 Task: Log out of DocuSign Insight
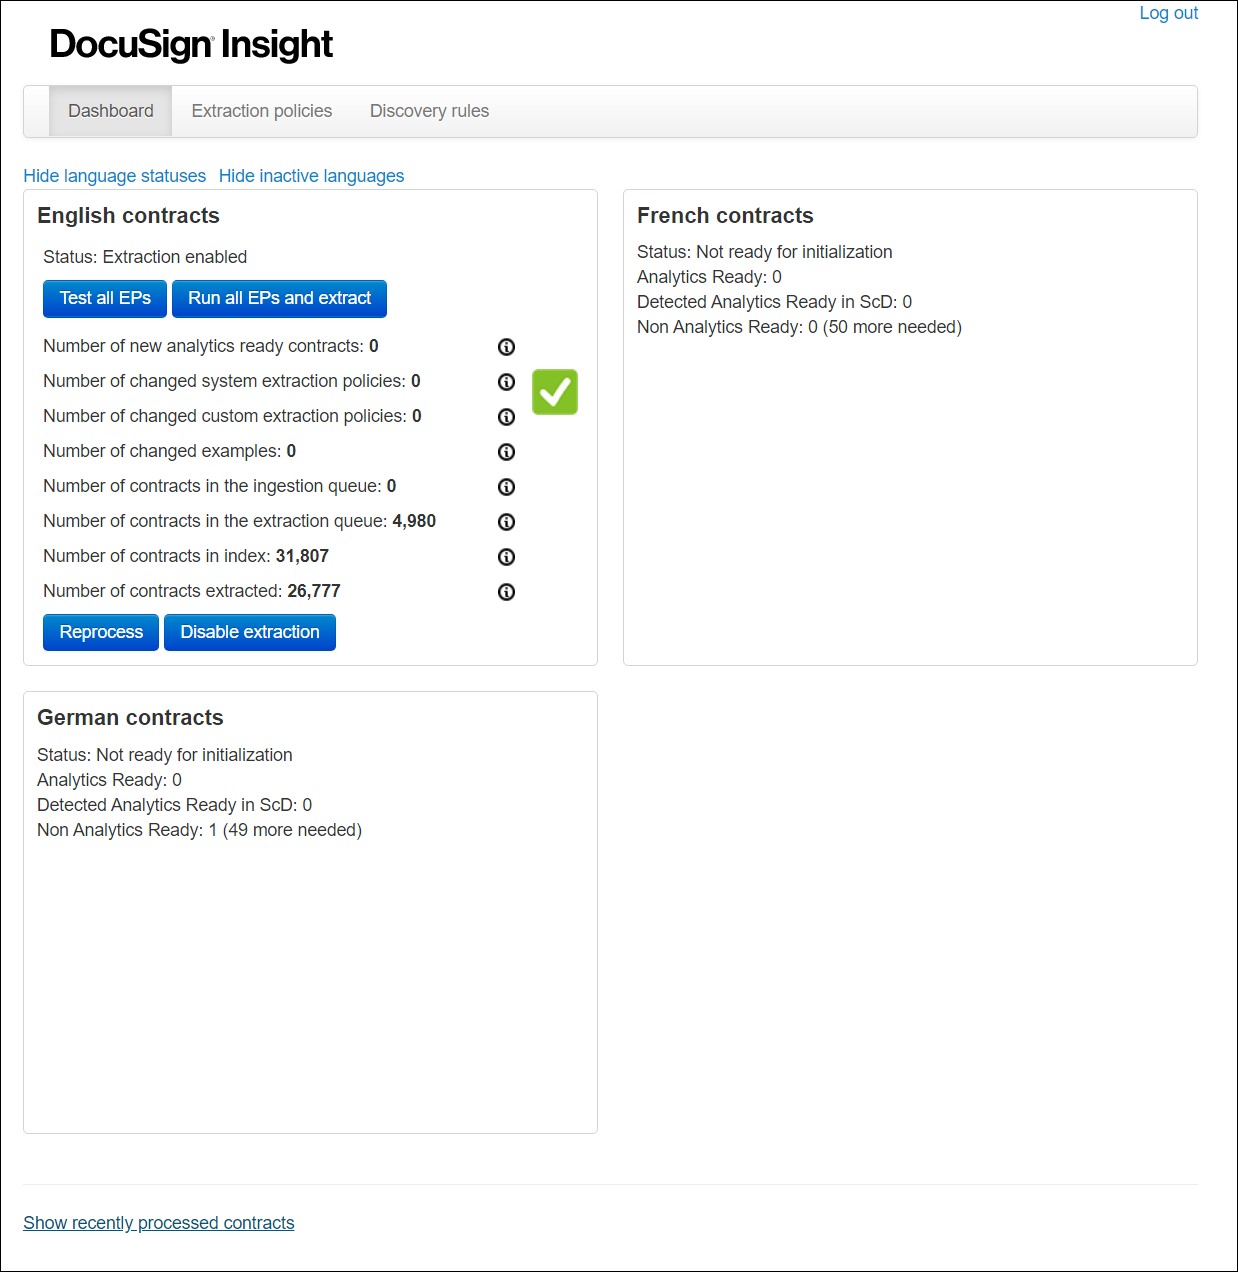(1168, 13)
